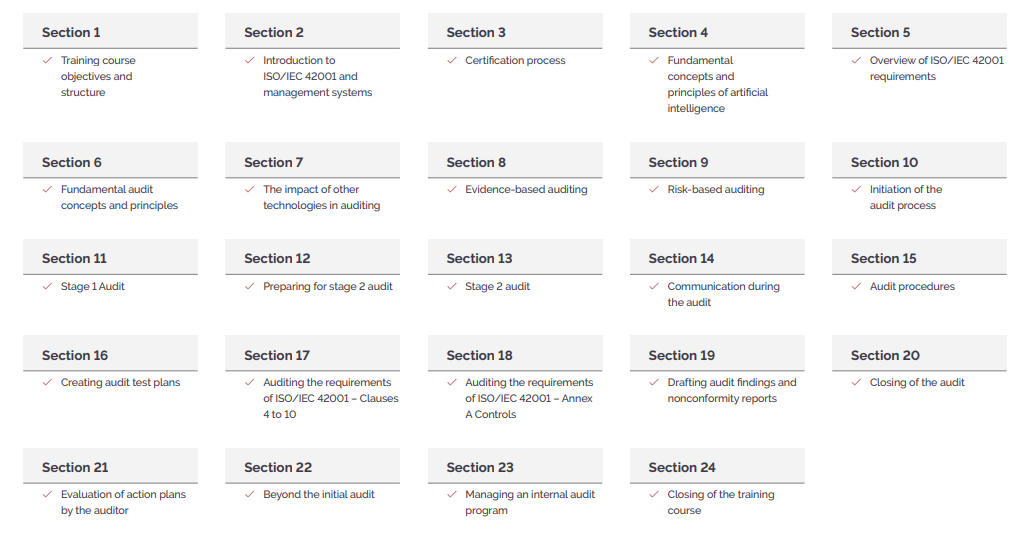Select the Section 5 header

point(919,31)
